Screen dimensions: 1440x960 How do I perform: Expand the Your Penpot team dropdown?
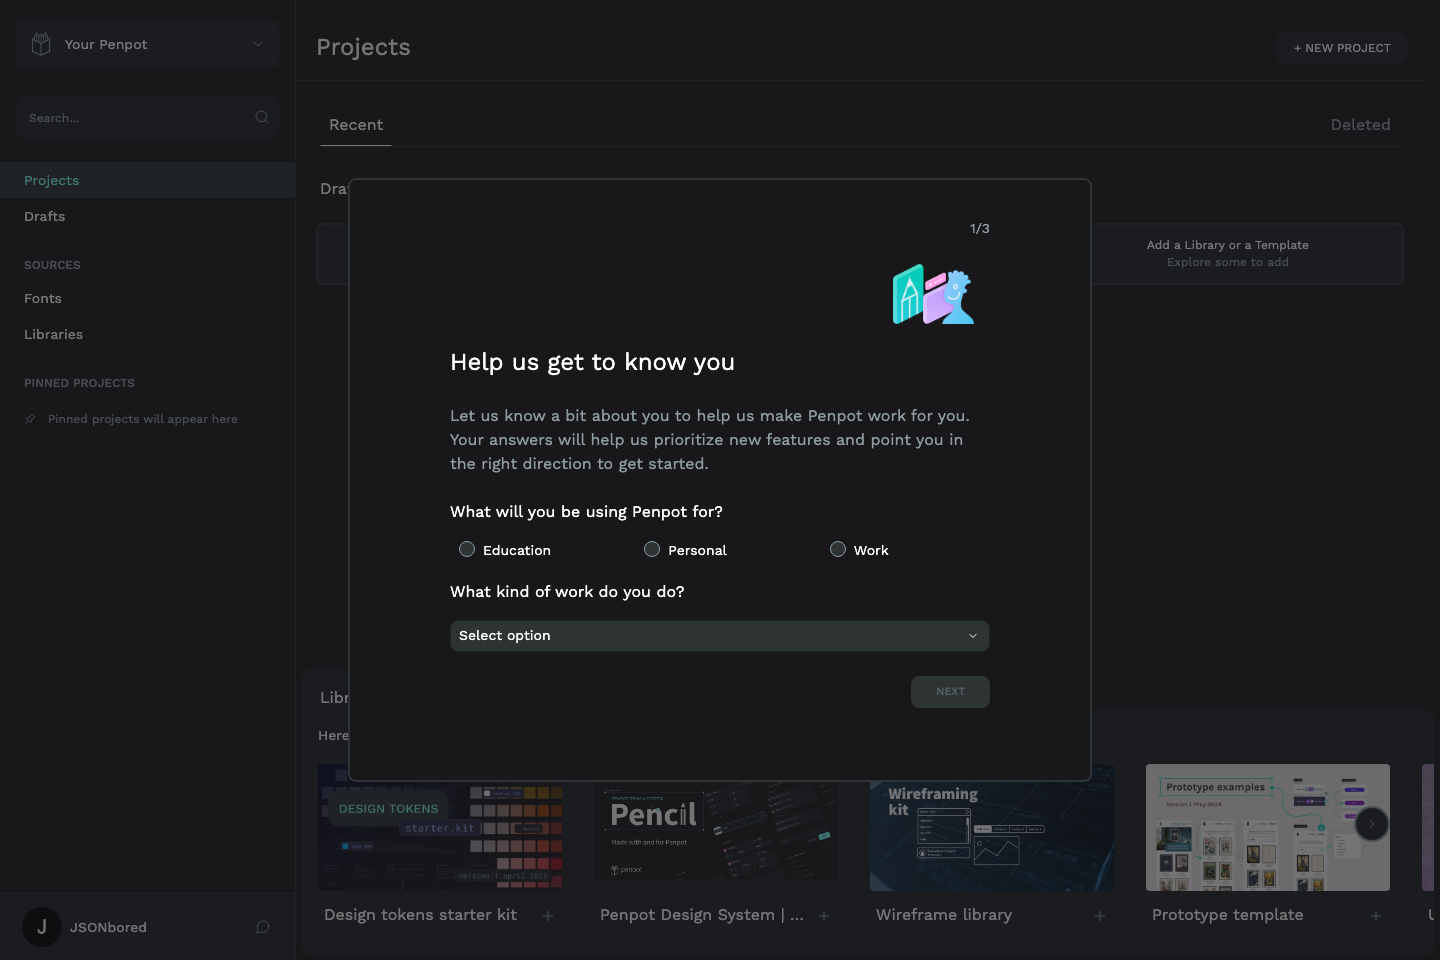[x=147, y=44]
